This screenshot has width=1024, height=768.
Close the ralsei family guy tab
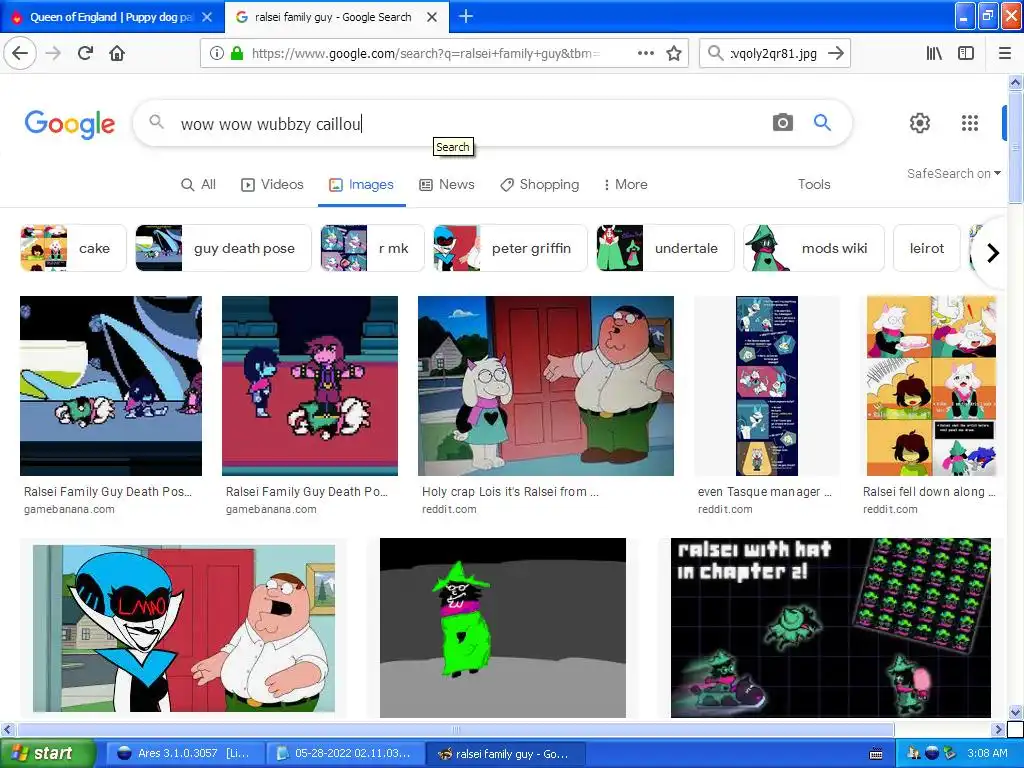tap(432, 17)
